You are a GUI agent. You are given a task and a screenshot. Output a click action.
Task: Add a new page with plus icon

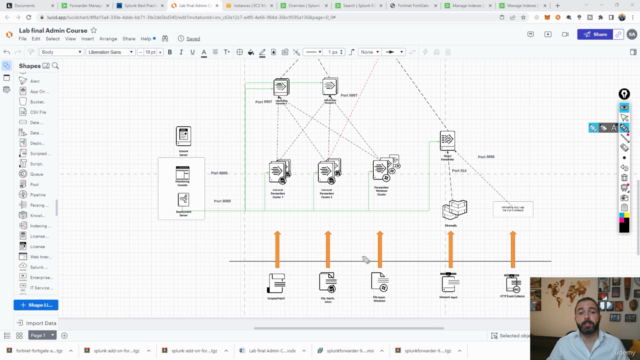(64, 336)
